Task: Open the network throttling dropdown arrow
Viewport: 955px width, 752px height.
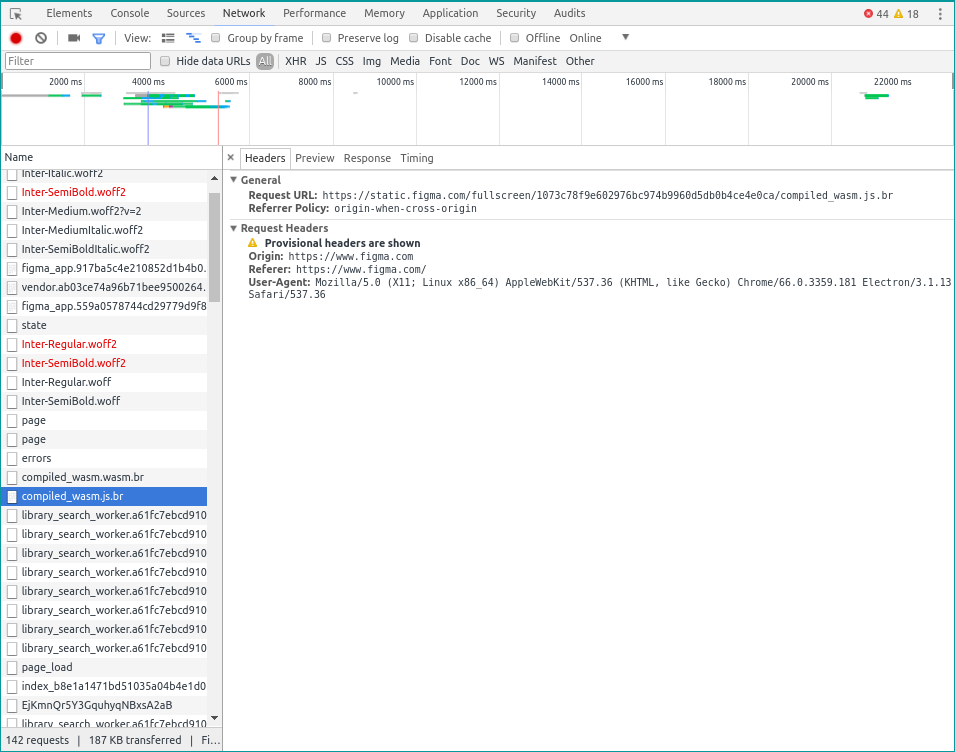Action: (x=626, y=37)
